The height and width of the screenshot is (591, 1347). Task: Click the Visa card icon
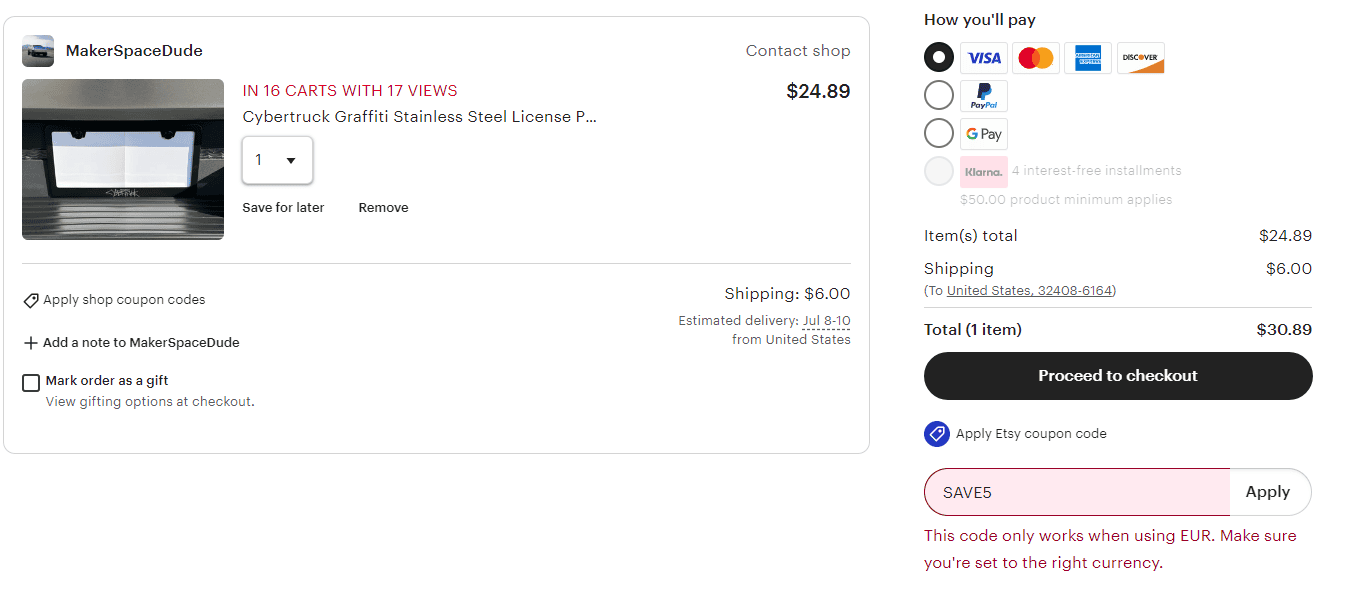(x=983, y=57)
